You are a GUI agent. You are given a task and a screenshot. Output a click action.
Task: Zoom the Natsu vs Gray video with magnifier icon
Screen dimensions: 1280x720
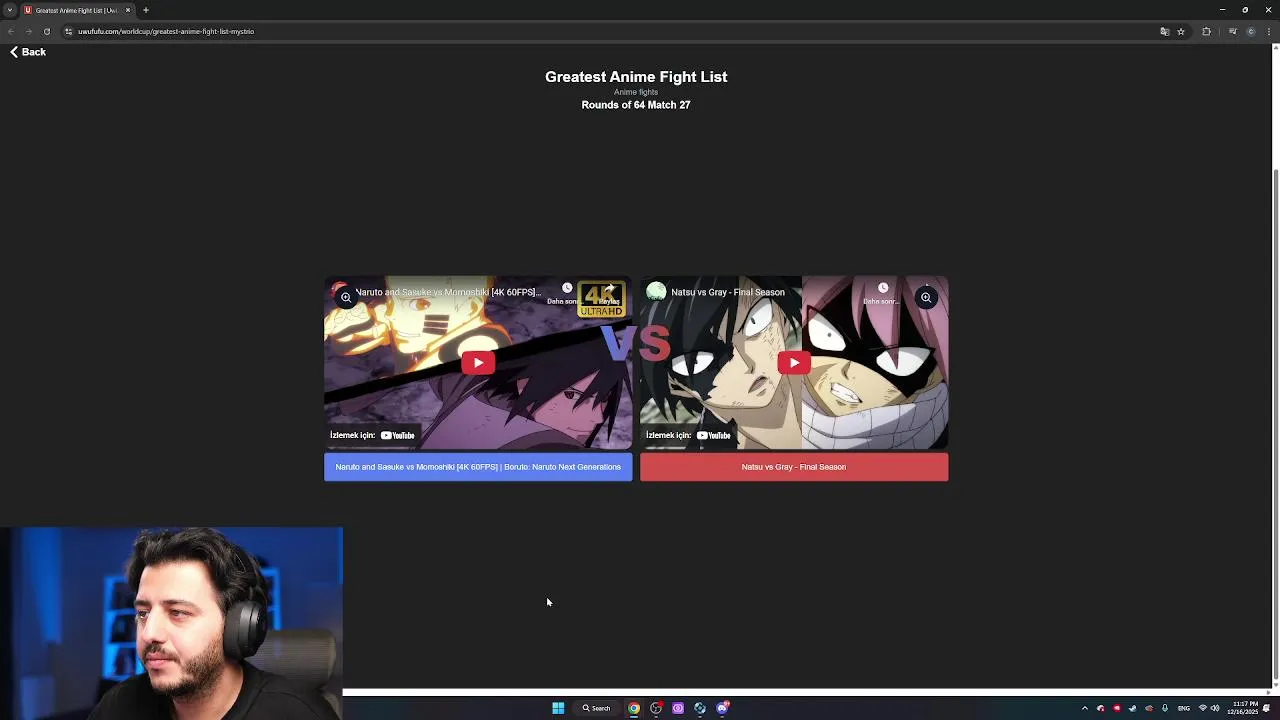(926, 297)
